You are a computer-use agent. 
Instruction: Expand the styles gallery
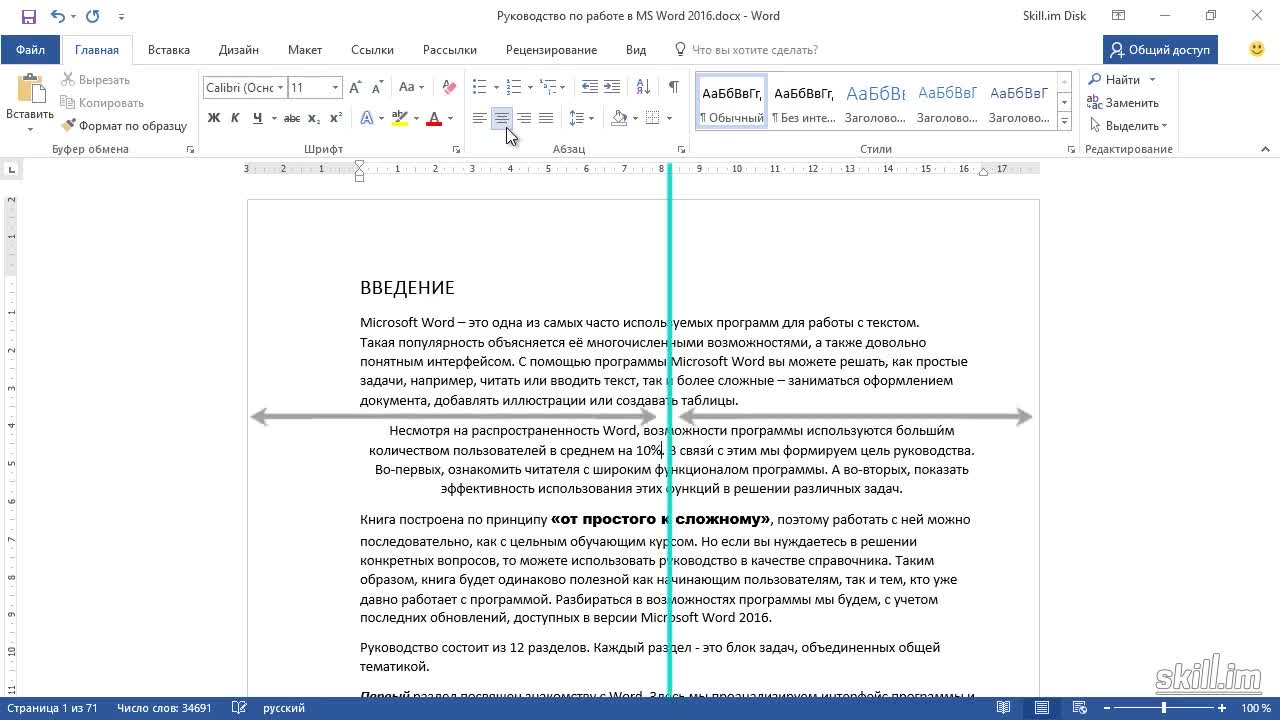pyautogui.click(x=1064, y=121)
